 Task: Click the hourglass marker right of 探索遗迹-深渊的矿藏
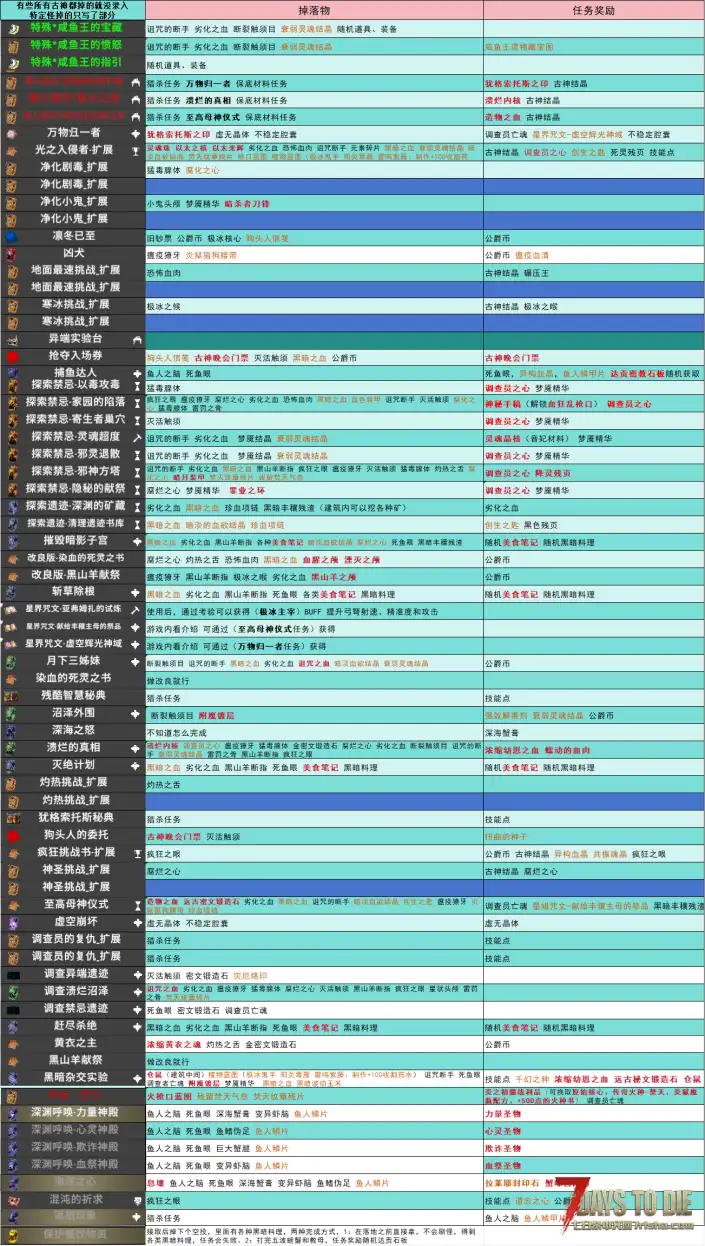(135, 507)
